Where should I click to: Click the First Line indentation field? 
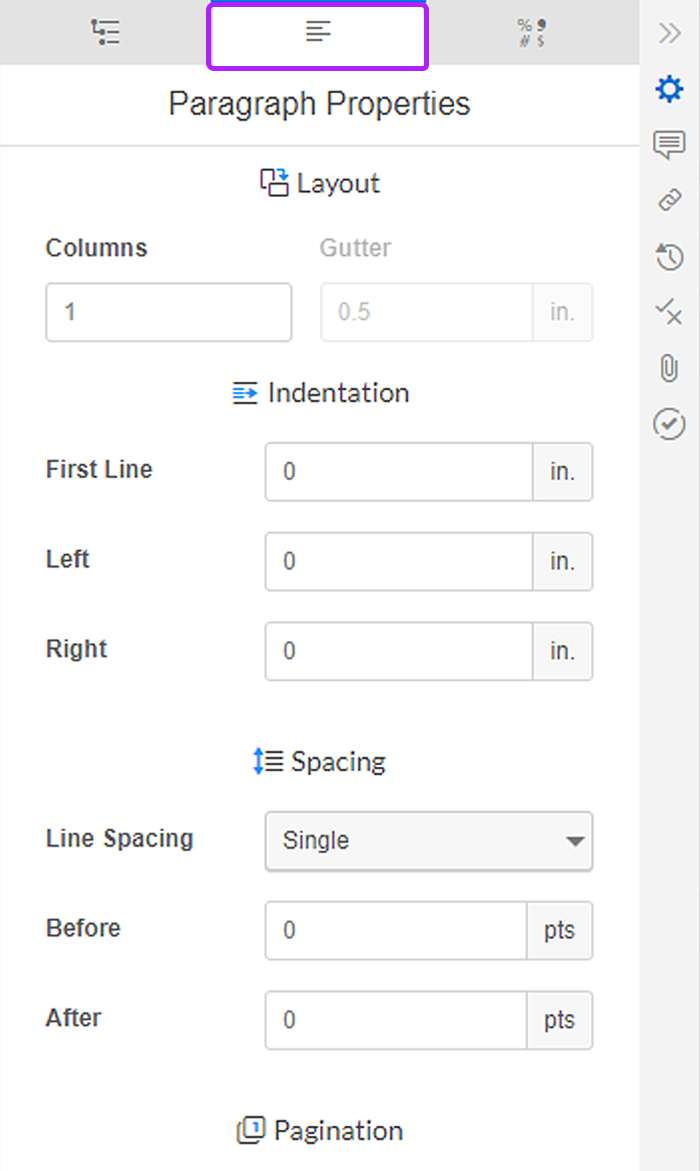click(x=399, y=472)
